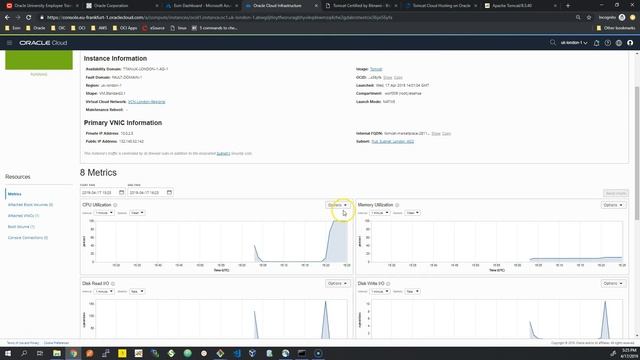Open the VCN London Regional link

pyautogui.click(x=147, y=102)
